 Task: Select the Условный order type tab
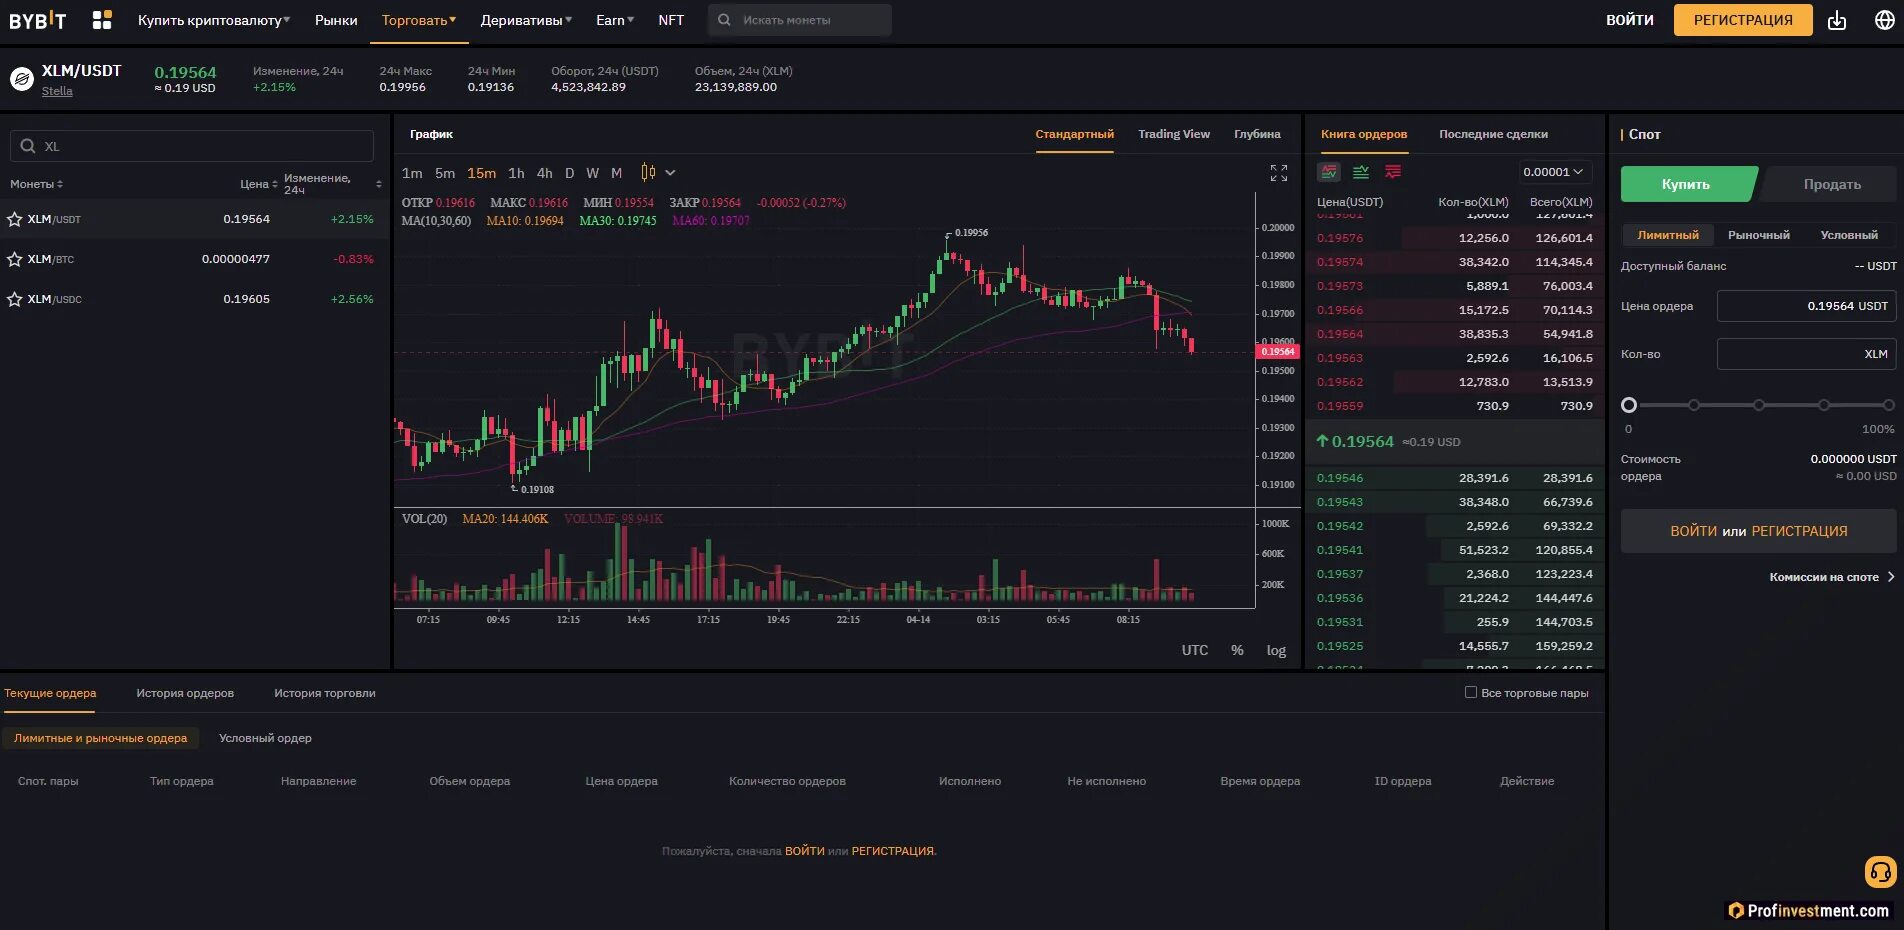(x=1849, y=235)
